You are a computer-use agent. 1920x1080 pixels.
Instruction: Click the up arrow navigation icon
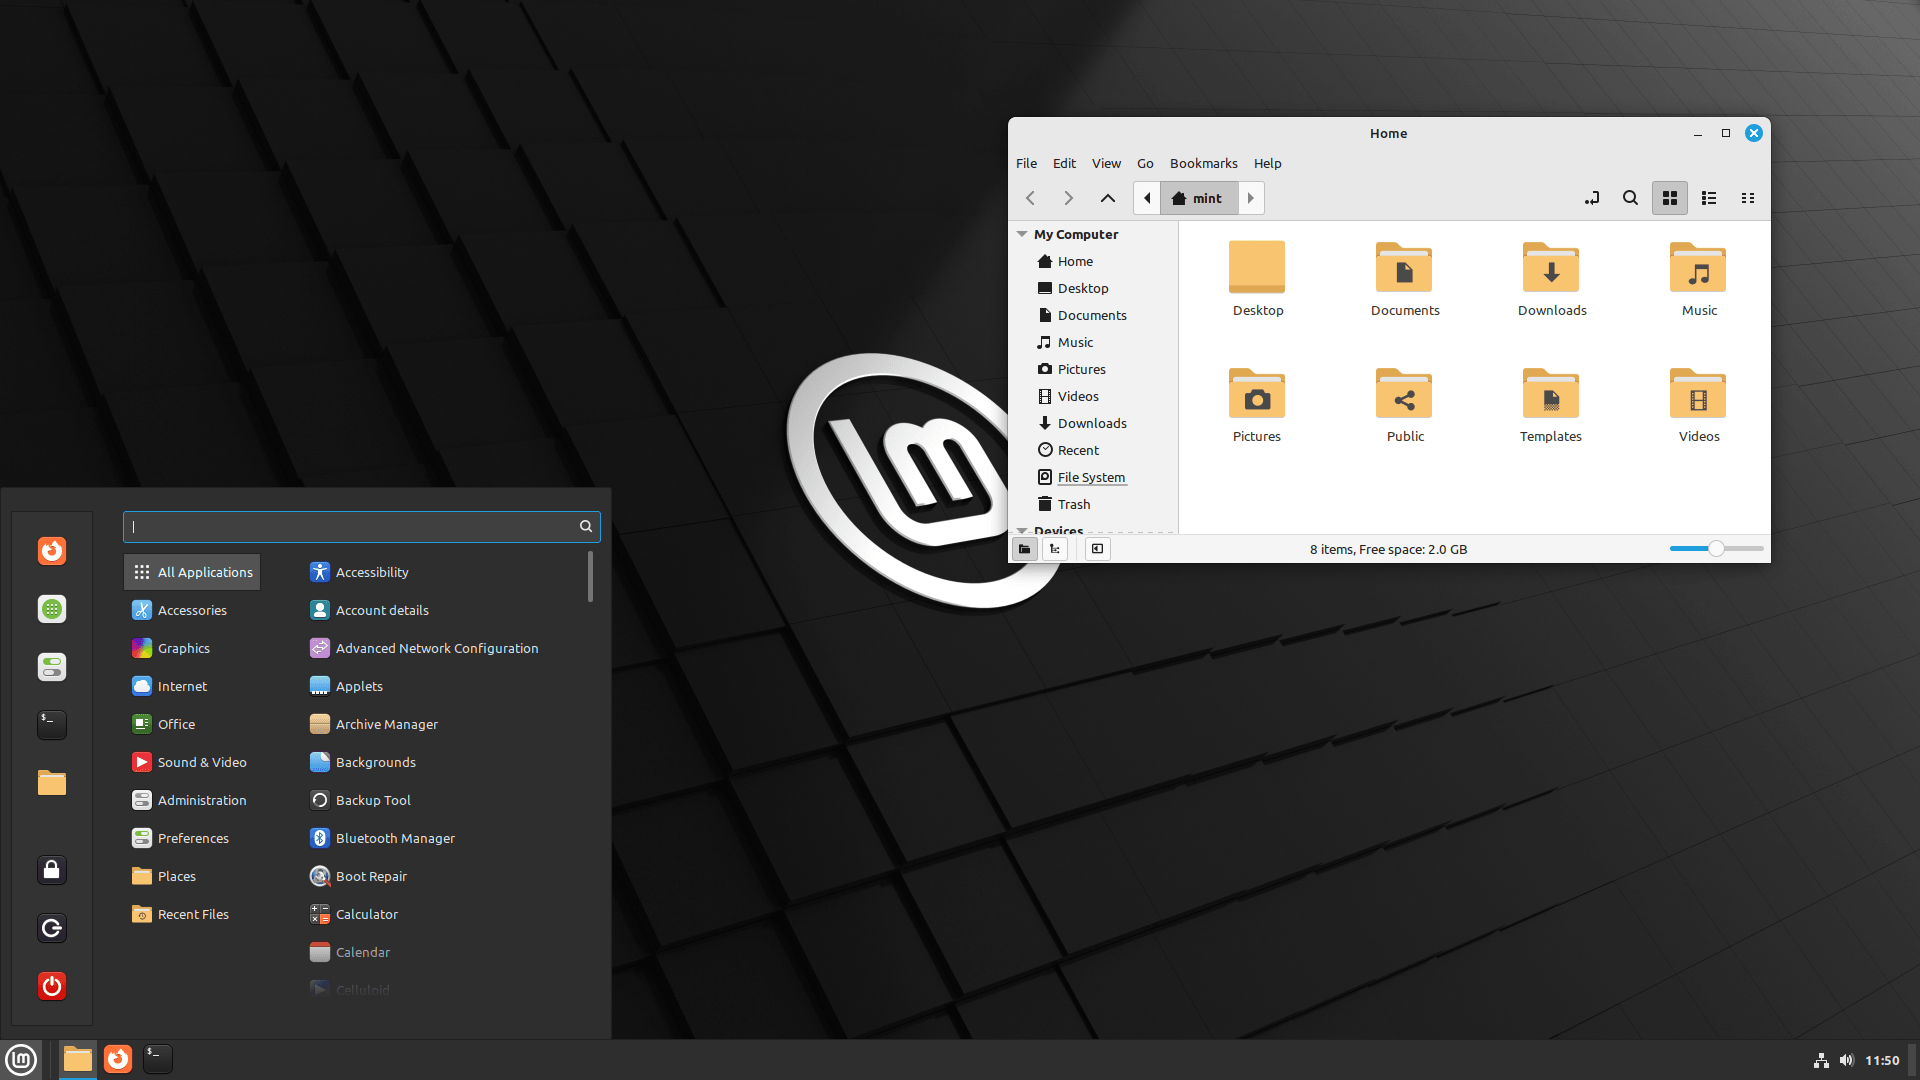tap(1108, 198)
